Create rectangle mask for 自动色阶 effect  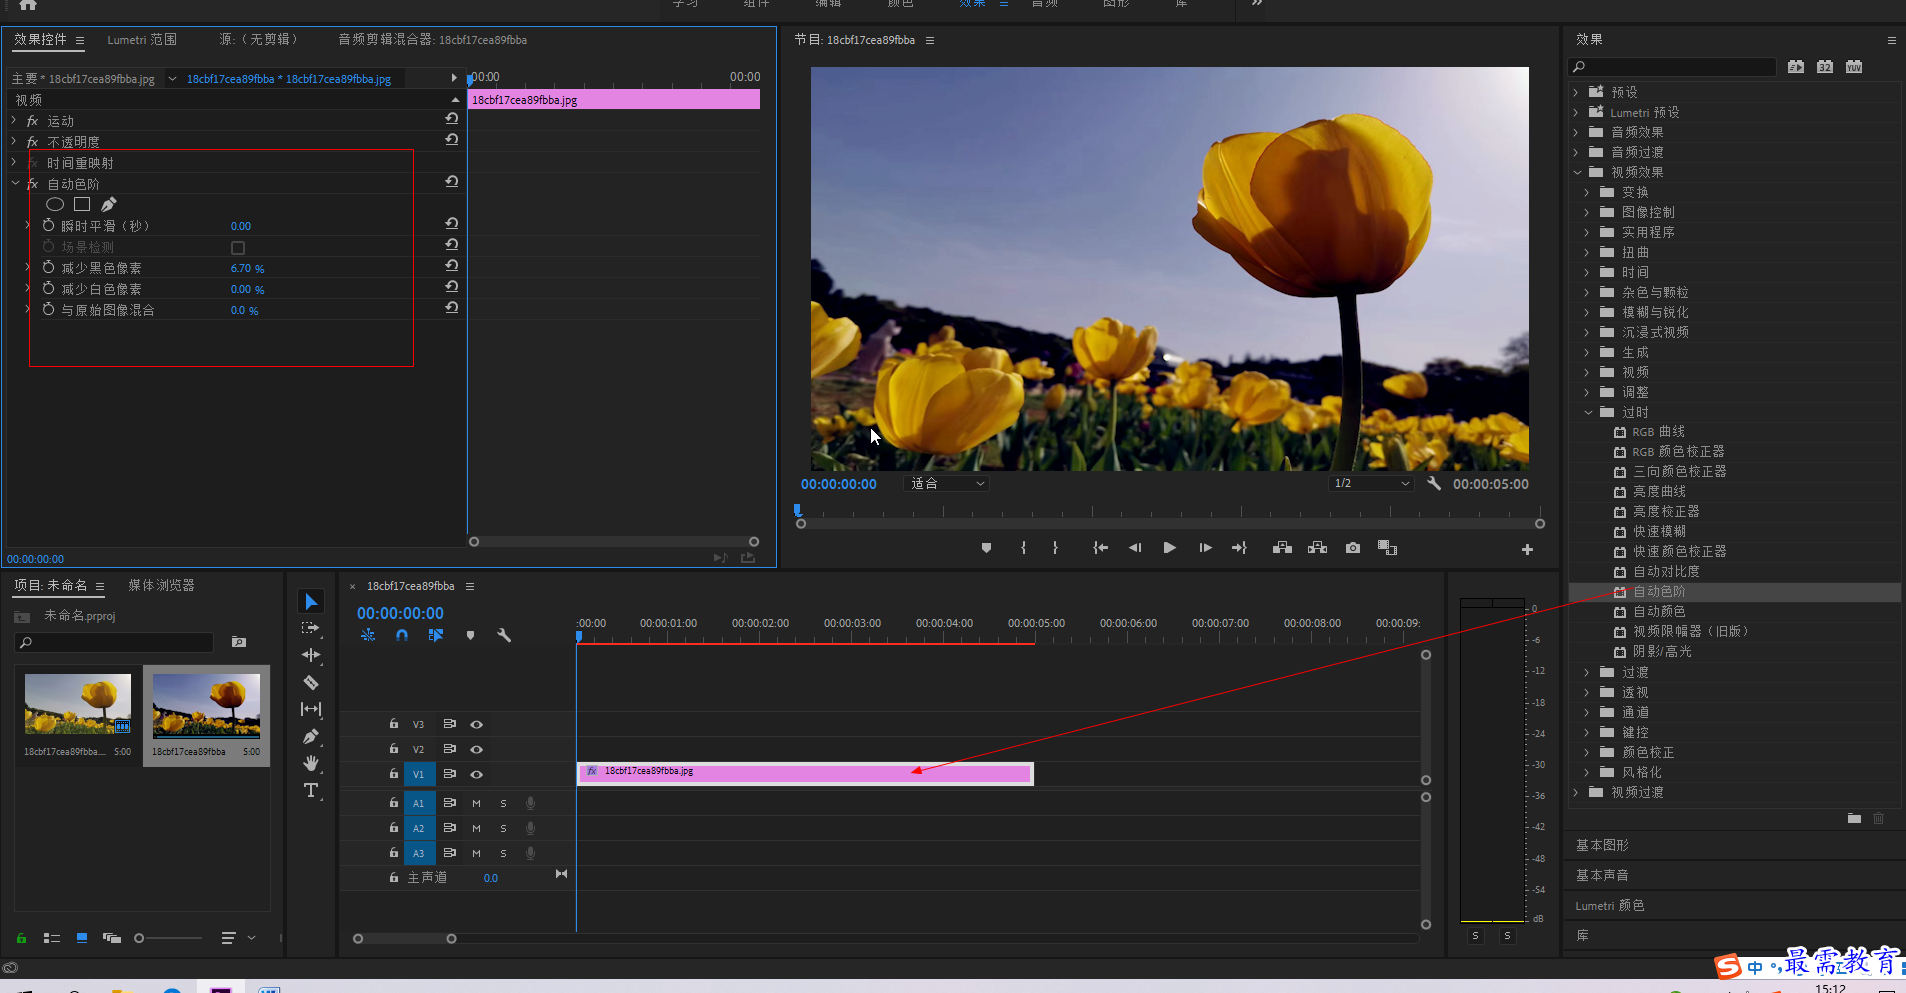82,204
